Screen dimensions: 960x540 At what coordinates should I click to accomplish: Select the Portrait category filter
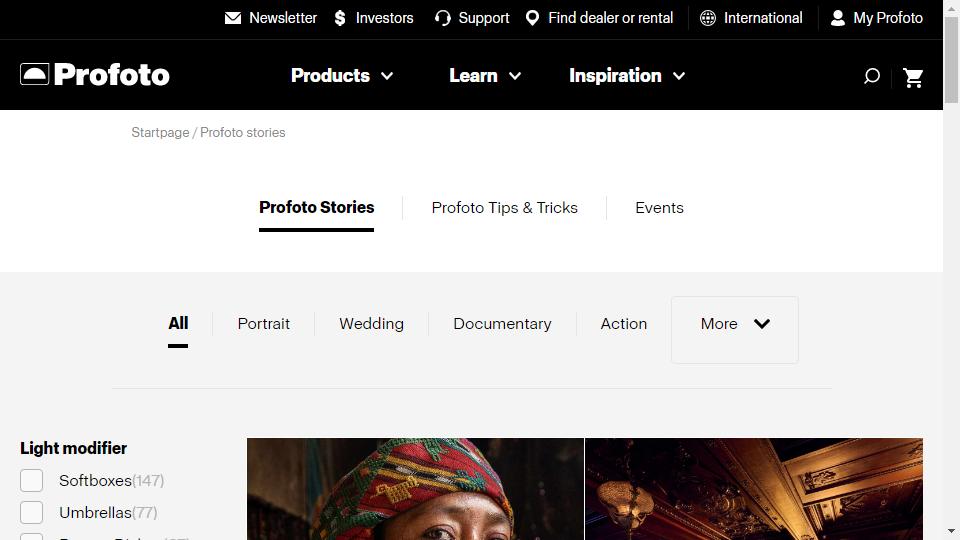click(x=263, y=323)
